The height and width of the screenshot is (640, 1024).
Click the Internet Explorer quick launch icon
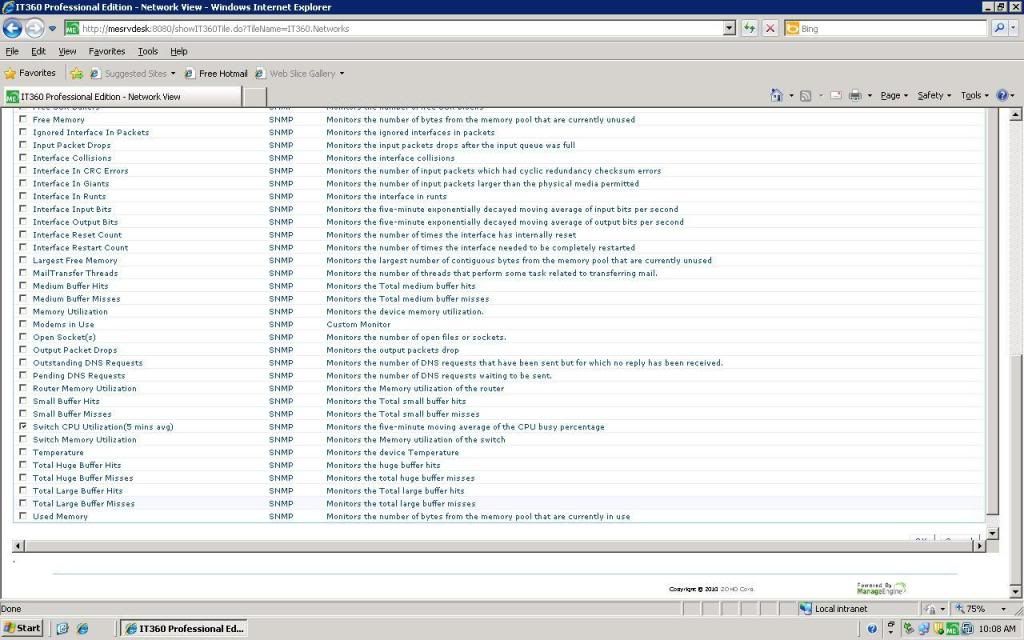[x=82, y=628]
